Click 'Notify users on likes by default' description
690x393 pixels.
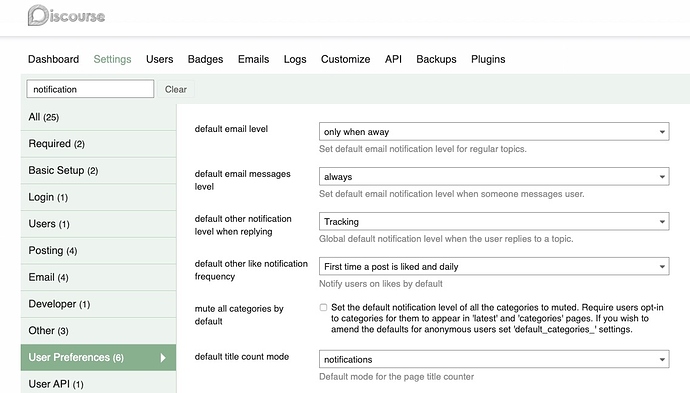tap(381, 284)
